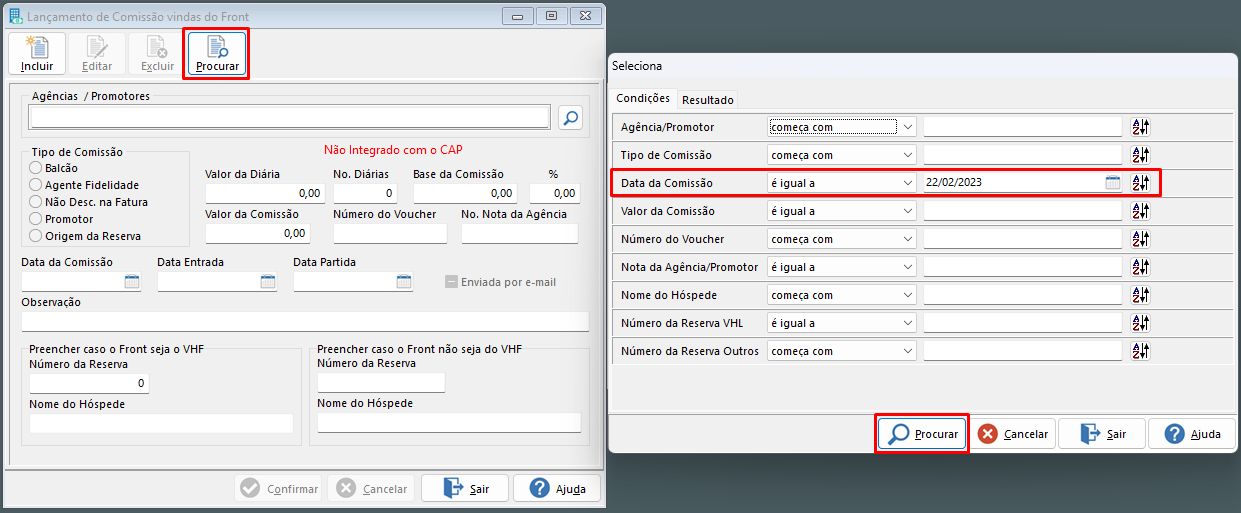
Task: Click Ajuda button in Seleciona dialog
Action: pos(1192,434)
